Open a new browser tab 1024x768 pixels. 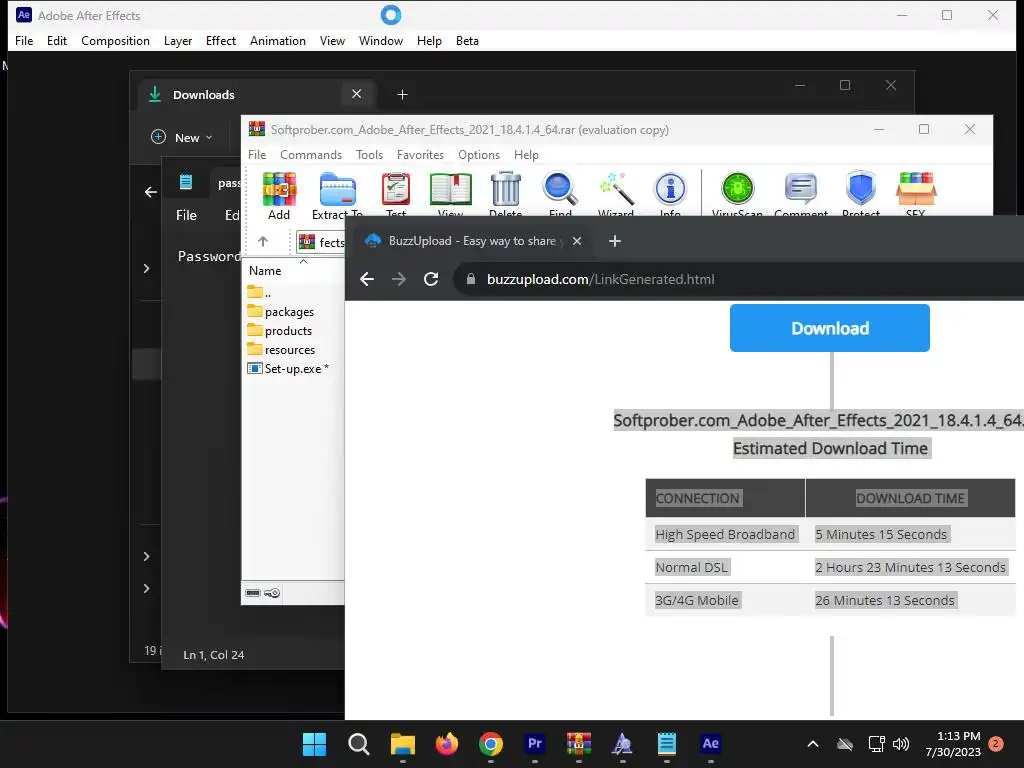(615, 241)
